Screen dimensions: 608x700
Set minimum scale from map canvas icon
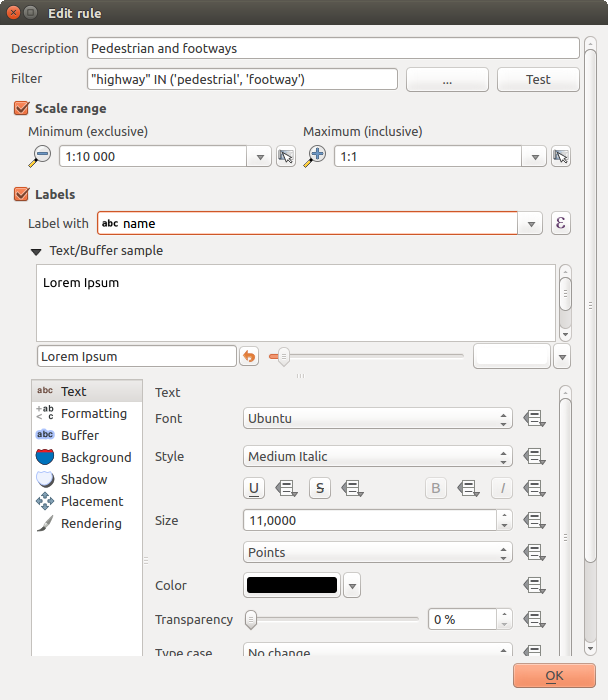coord(286,156)
